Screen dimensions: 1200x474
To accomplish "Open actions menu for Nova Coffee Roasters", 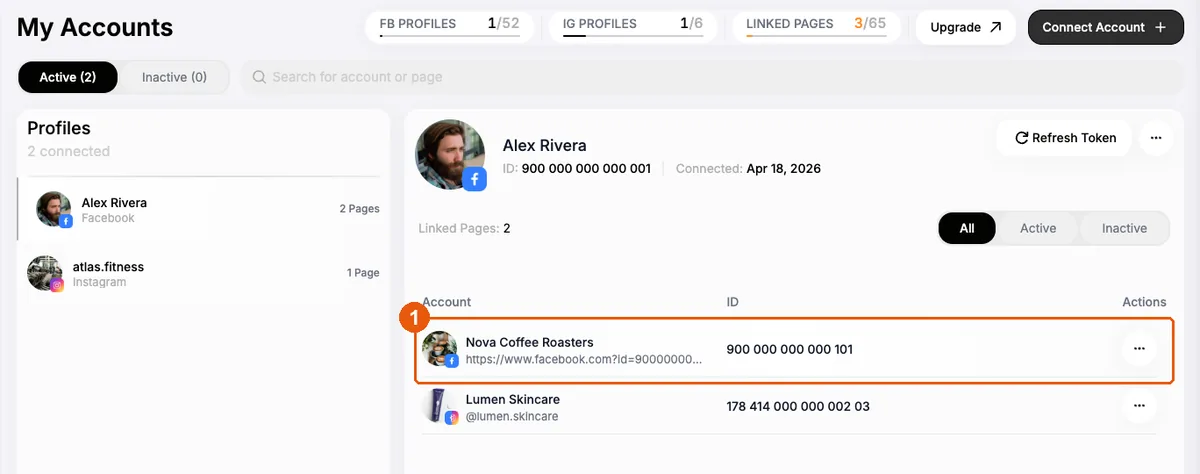I will pos(1138,349).
